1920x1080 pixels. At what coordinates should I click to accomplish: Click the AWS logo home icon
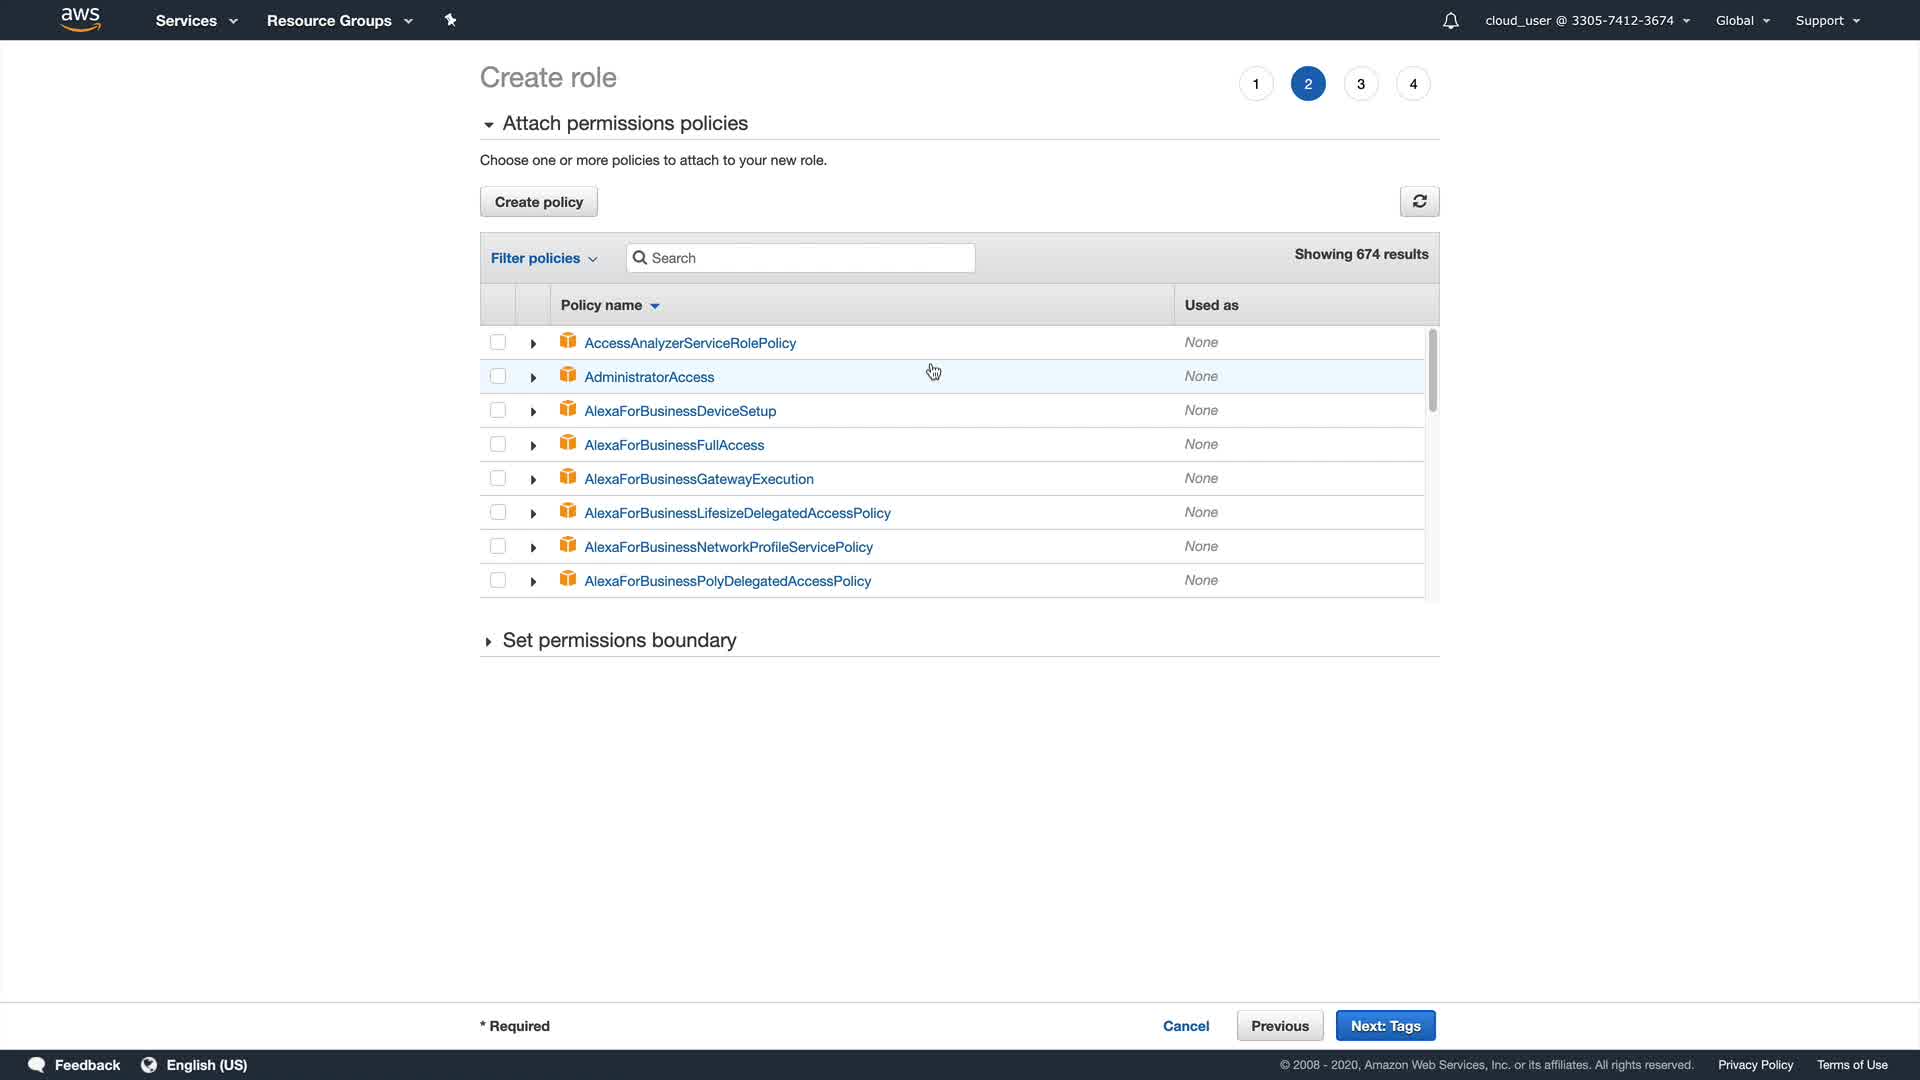[x=80, y=19]
